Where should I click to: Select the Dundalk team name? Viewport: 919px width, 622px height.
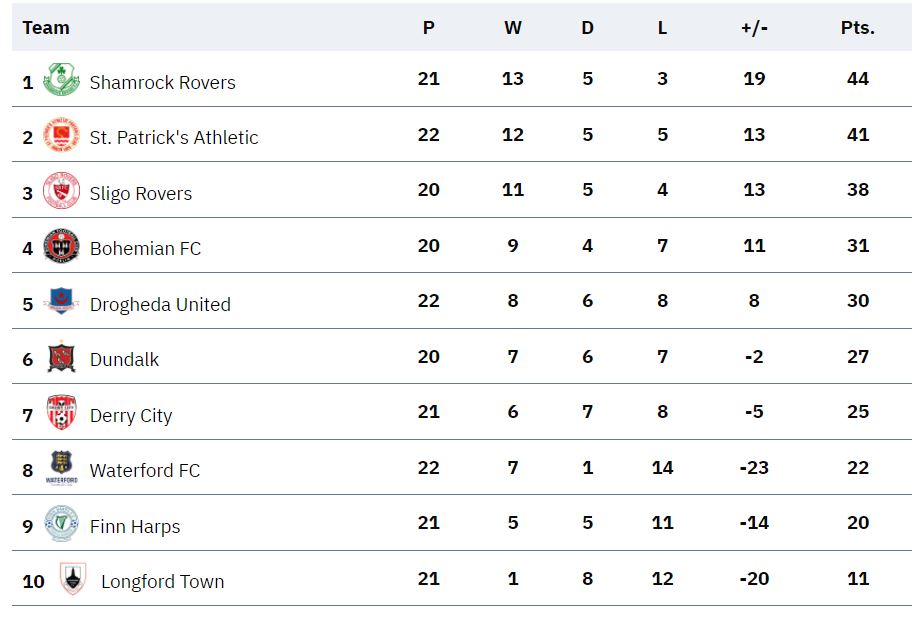pos(124,359)
